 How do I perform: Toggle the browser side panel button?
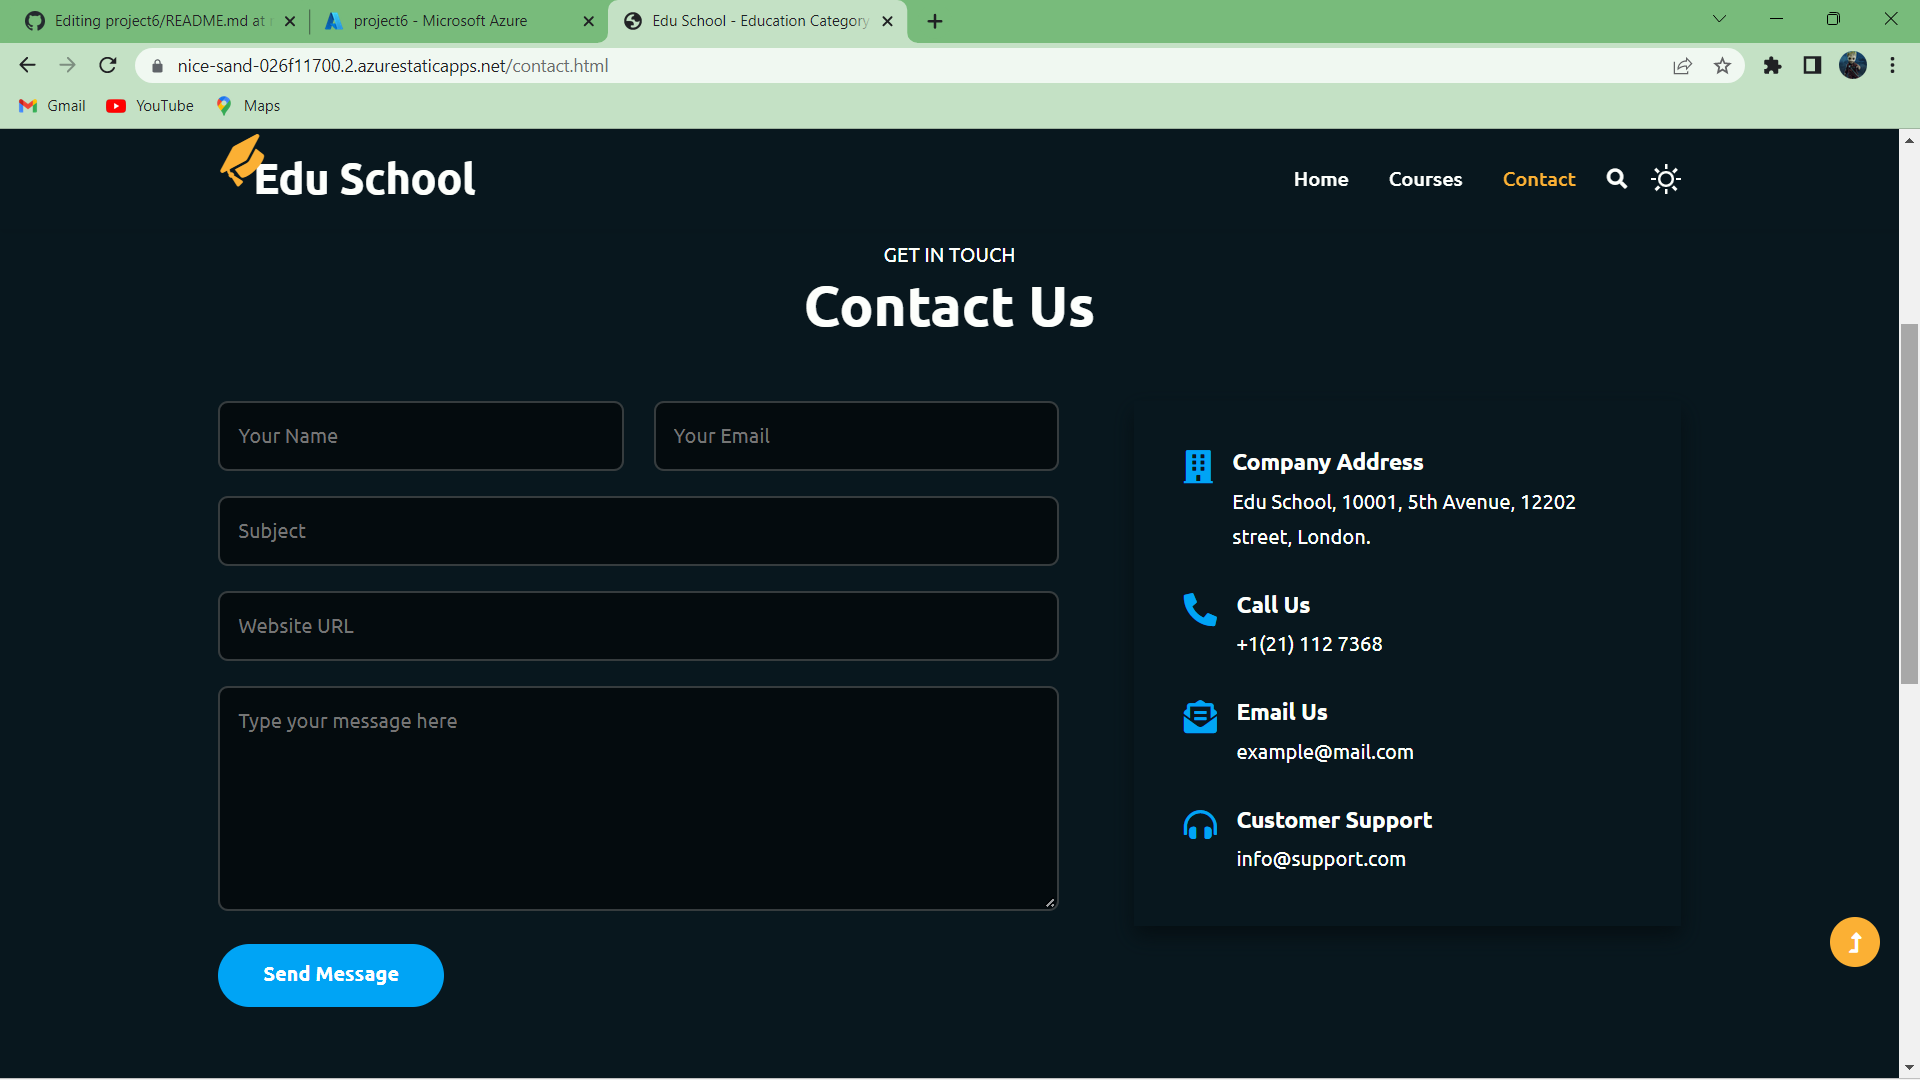[1812, 66]
